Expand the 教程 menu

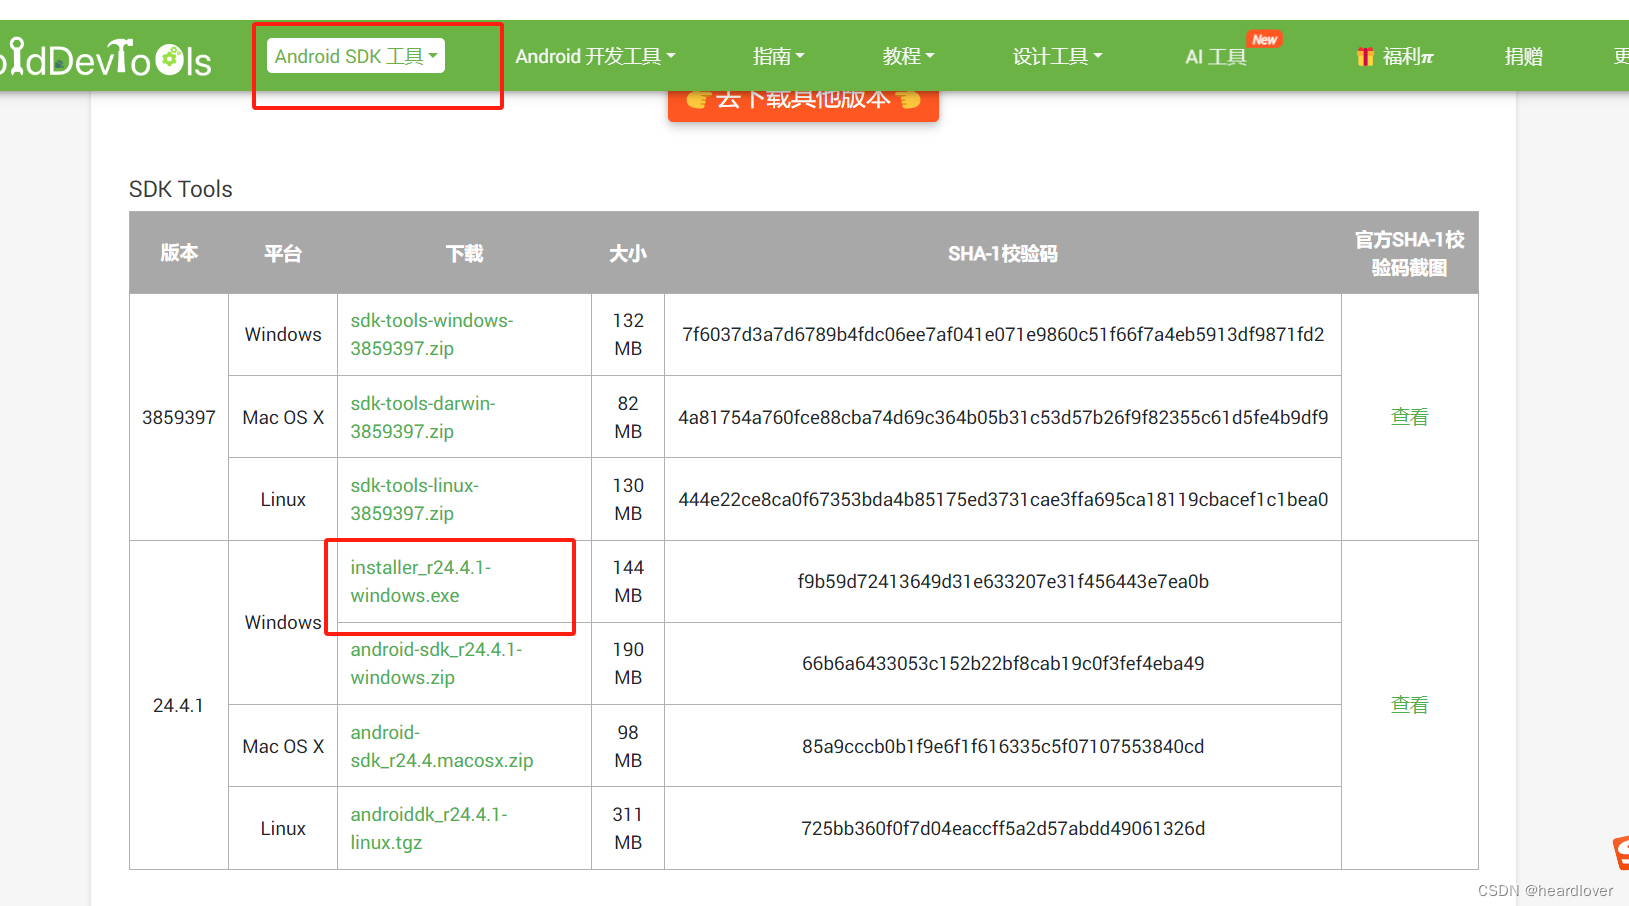[x=908, y=56]
